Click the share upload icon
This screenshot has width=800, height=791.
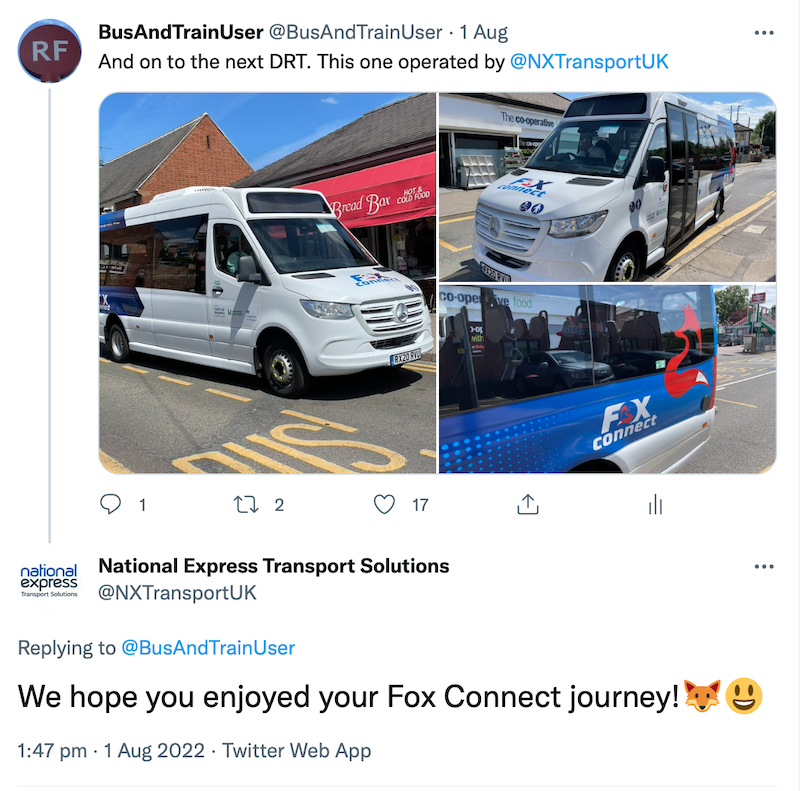pyautogui.click(x=527, y=505)
